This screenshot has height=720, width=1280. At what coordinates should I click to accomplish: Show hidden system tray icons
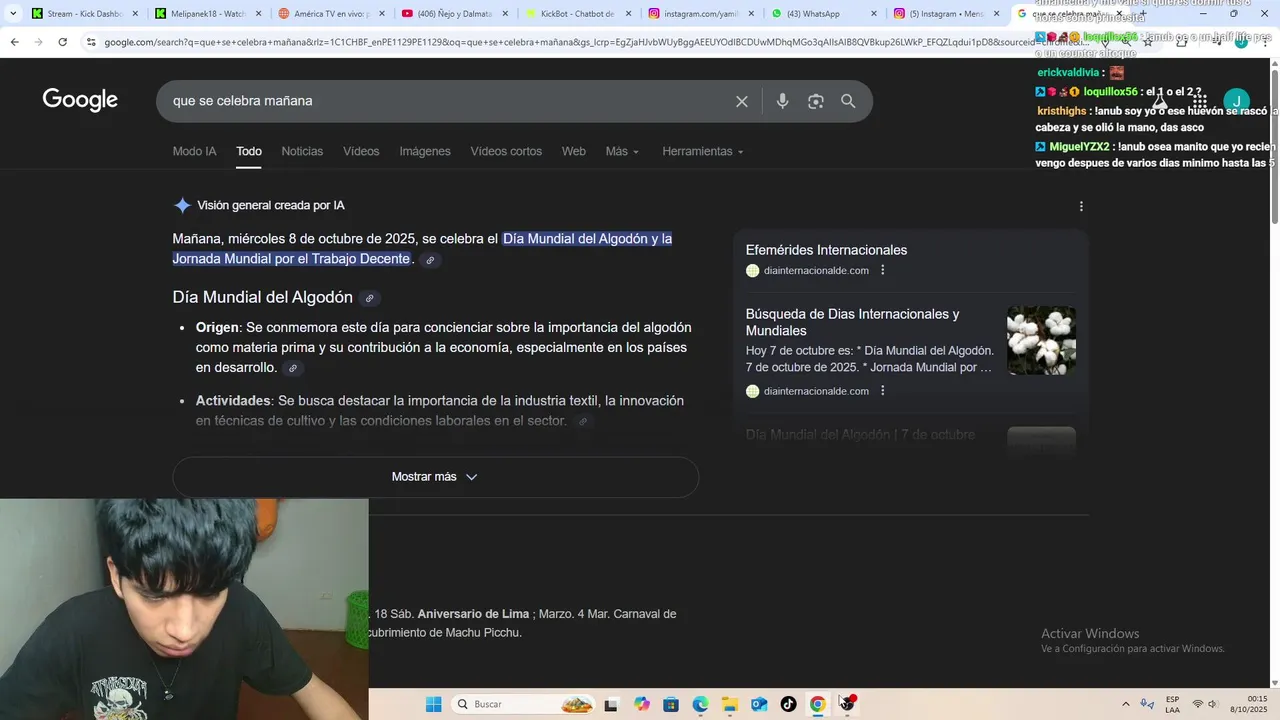point(1126,704)
